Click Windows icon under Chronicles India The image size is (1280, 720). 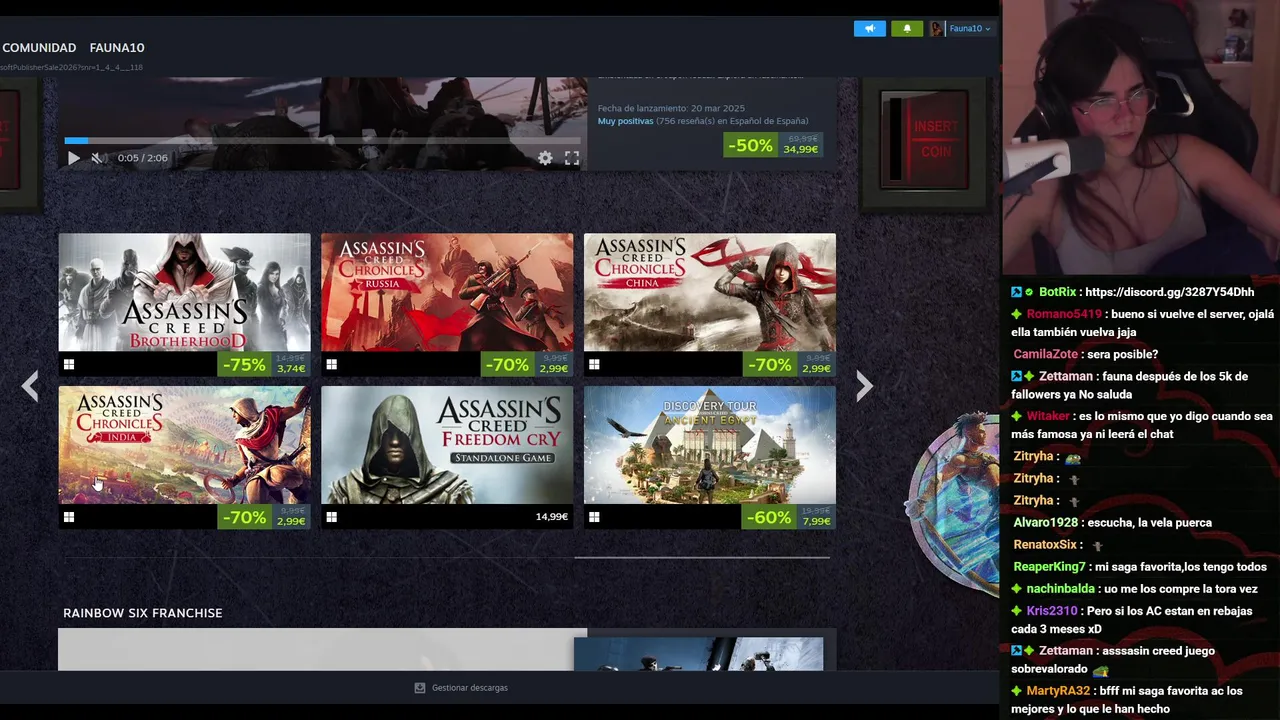pyautogui.click(x=69, y=517)
